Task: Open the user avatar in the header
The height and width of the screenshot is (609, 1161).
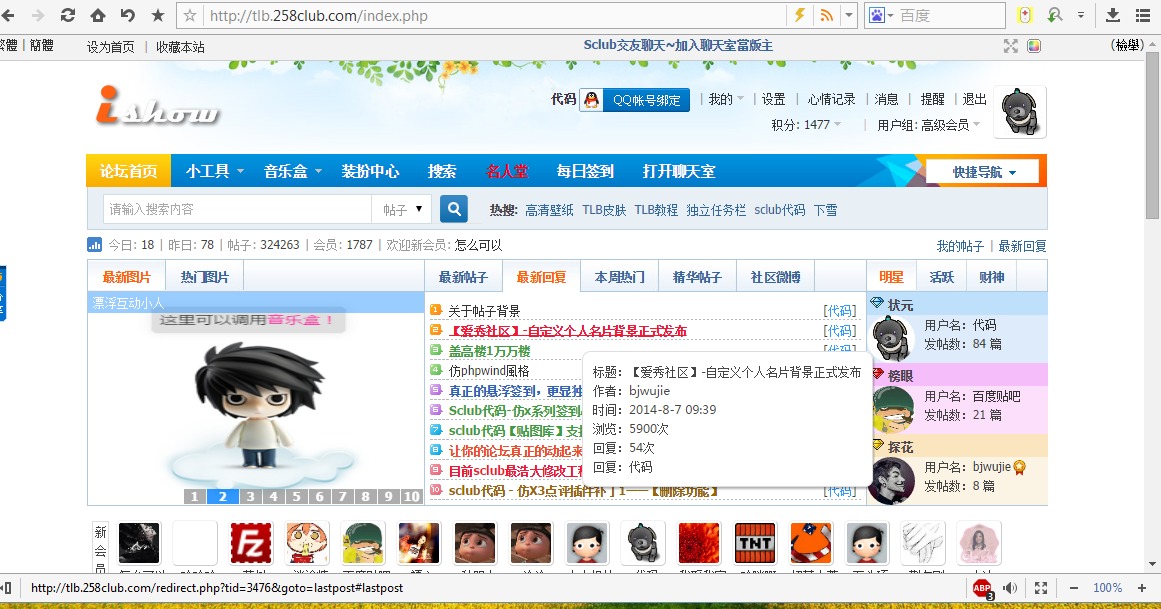Action: click(x=1020, y=112)
